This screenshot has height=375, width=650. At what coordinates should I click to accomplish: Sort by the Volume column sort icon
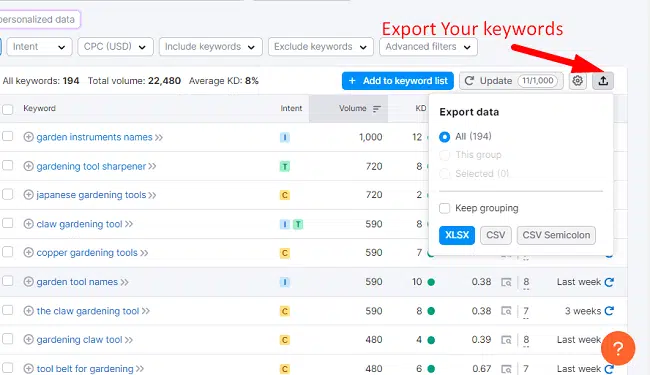376,109
